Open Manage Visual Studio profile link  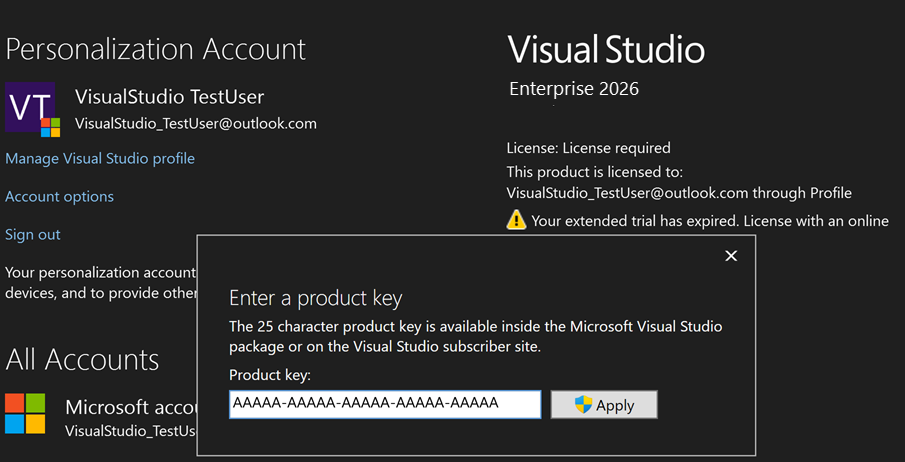[x=100, y=158]
